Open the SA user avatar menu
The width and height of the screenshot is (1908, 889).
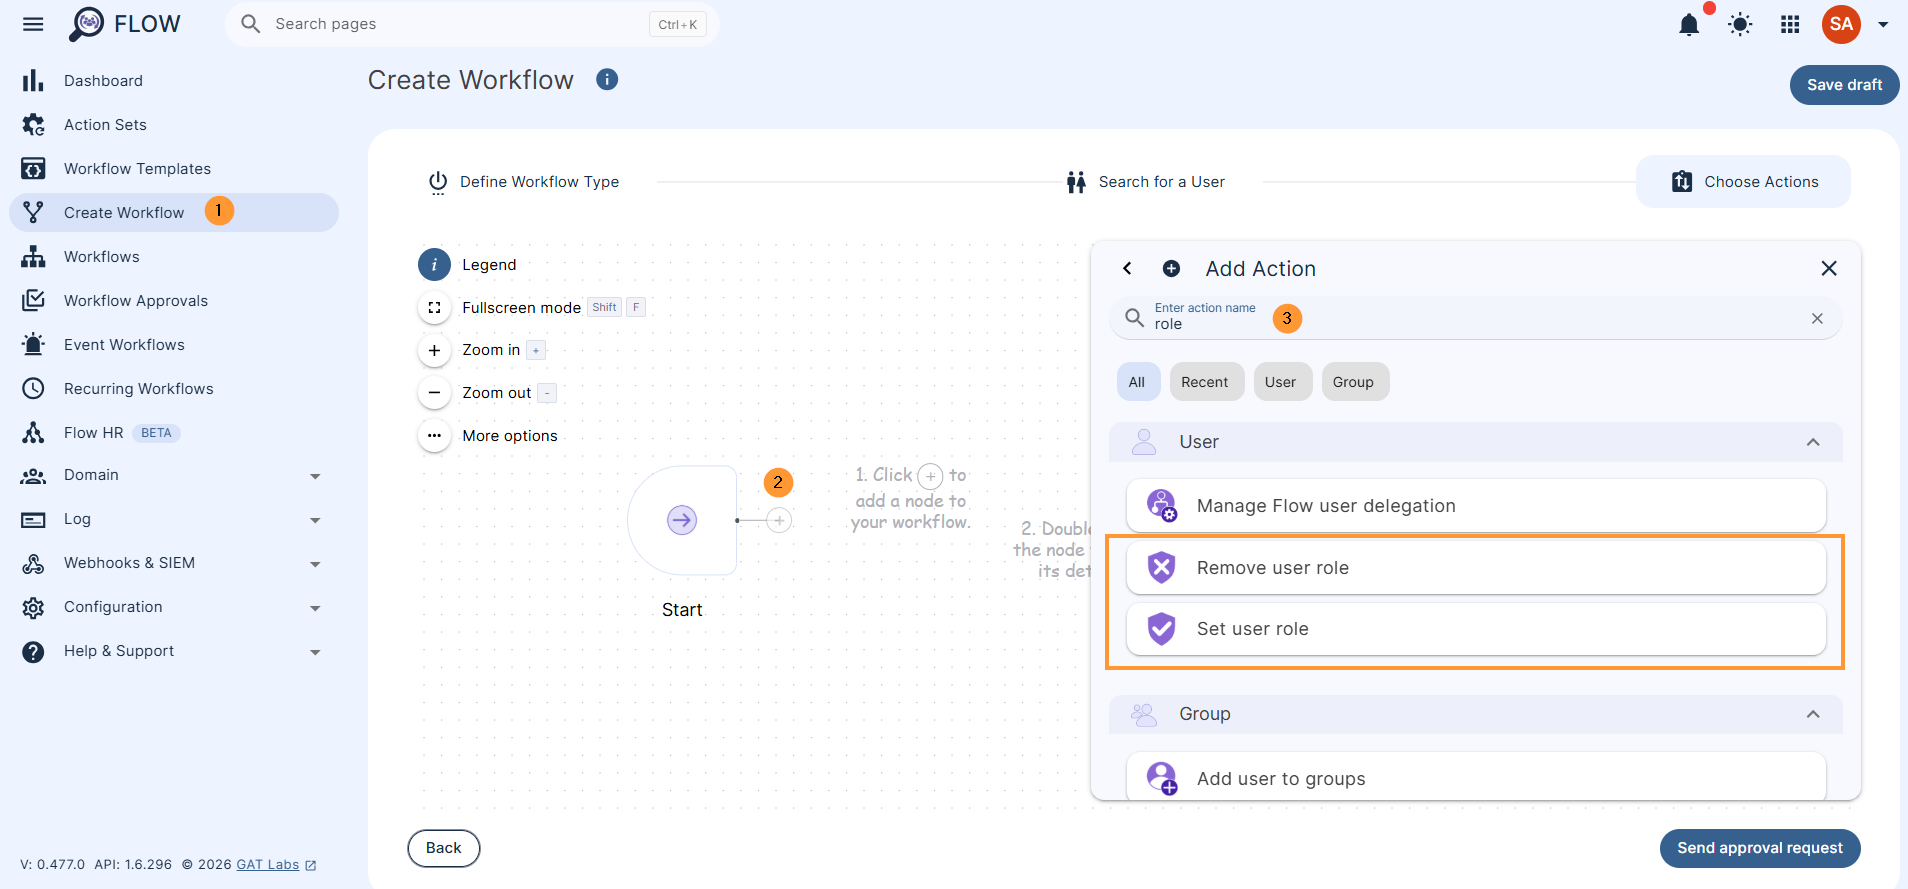[x=1841, y=24]
